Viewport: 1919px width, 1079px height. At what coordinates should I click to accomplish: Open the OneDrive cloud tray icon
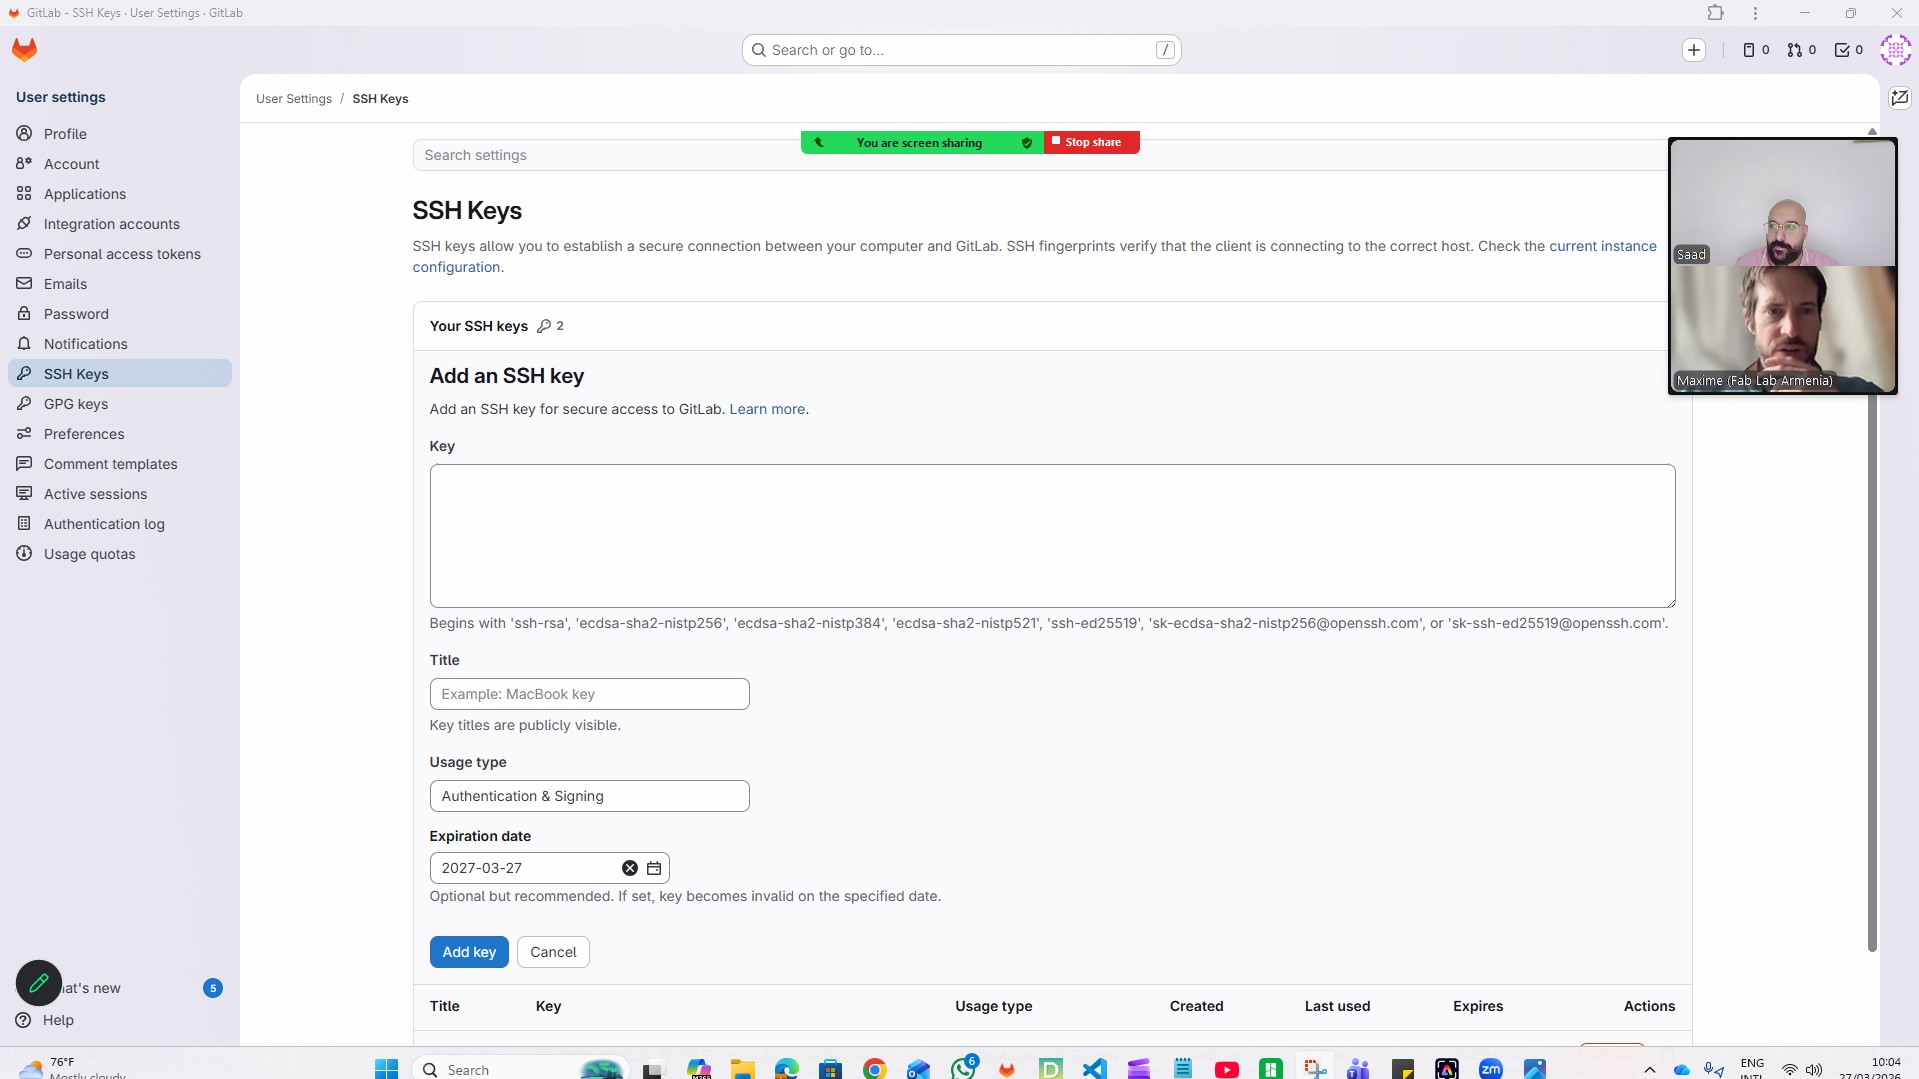pyautogui.click(x=1682, y=1070)
